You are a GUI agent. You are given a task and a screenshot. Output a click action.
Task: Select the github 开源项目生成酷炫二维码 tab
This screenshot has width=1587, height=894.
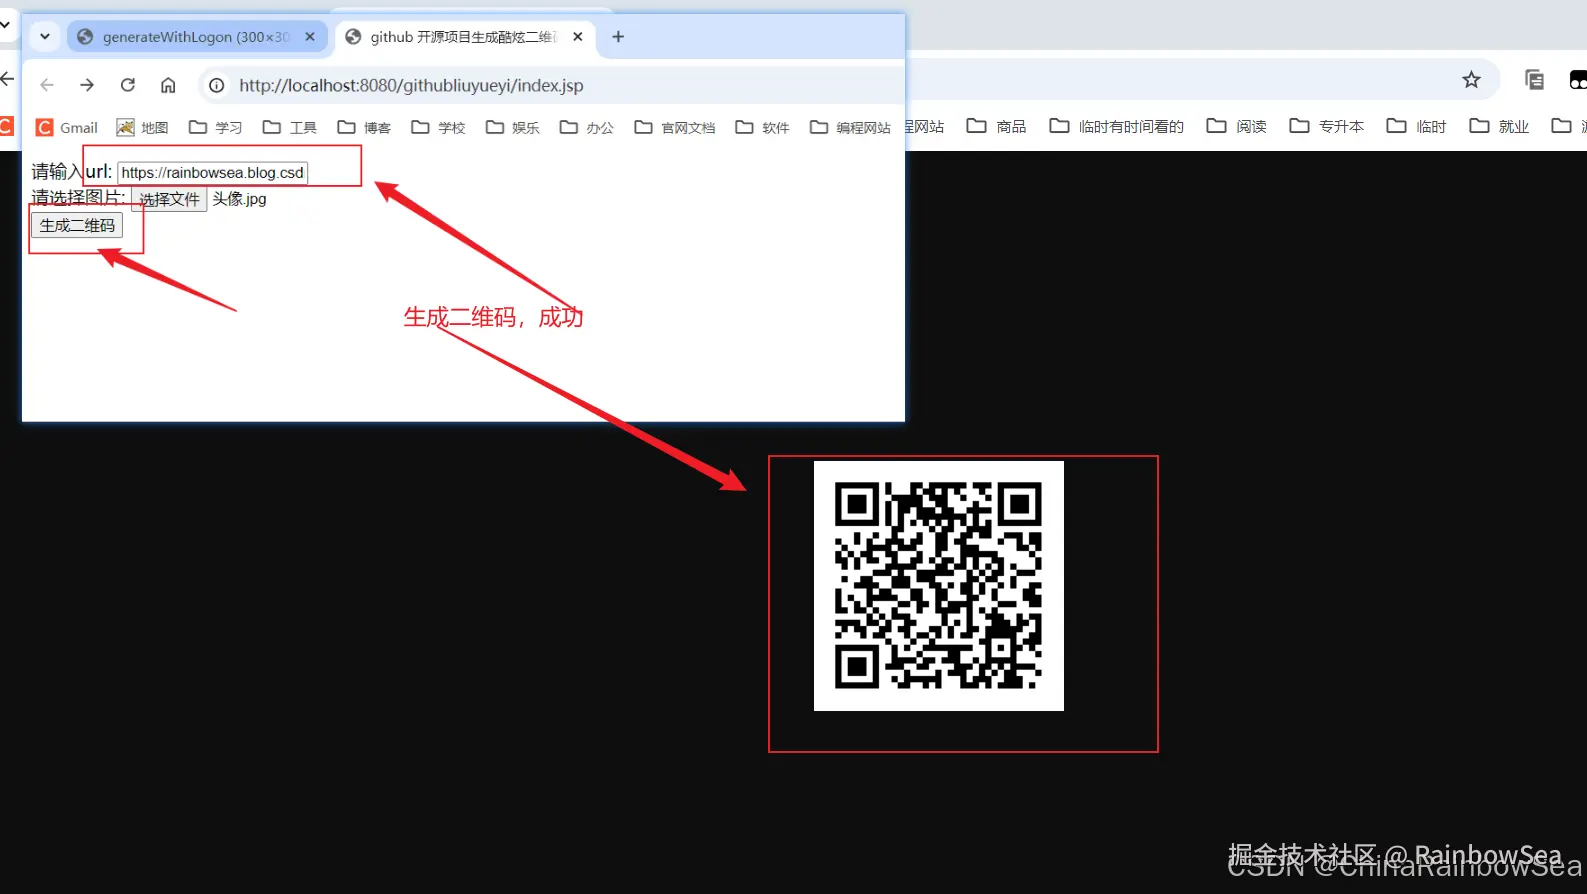(x=465, y=37)
